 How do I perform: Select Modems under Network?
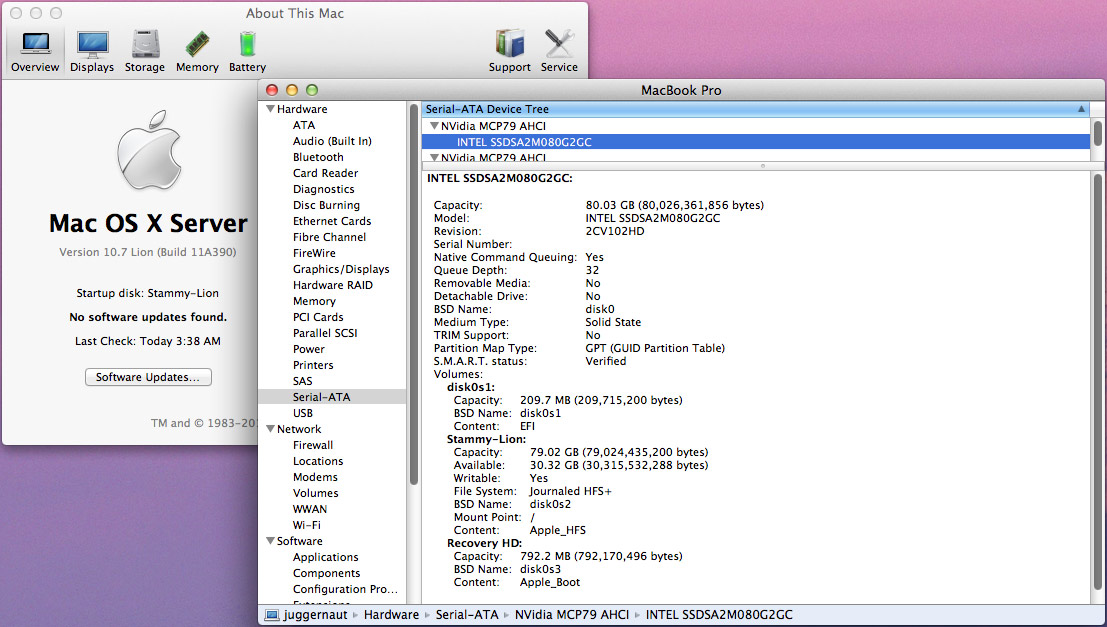click(316, 477)
